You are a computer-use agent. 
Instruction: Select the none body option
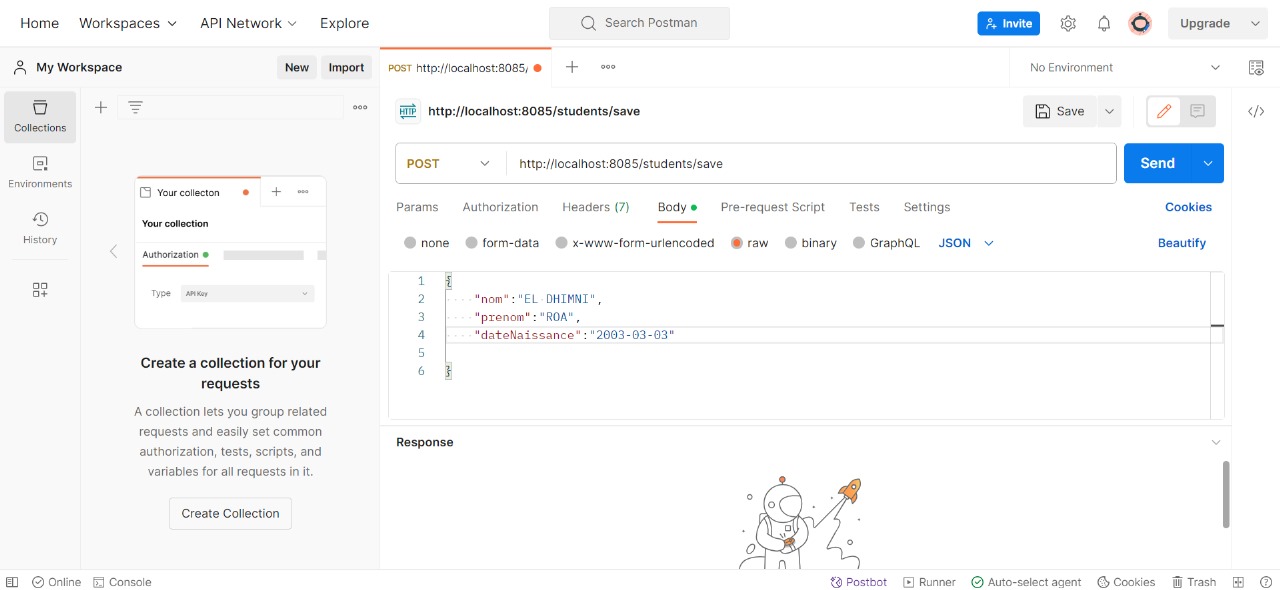[x=427, y=242]
